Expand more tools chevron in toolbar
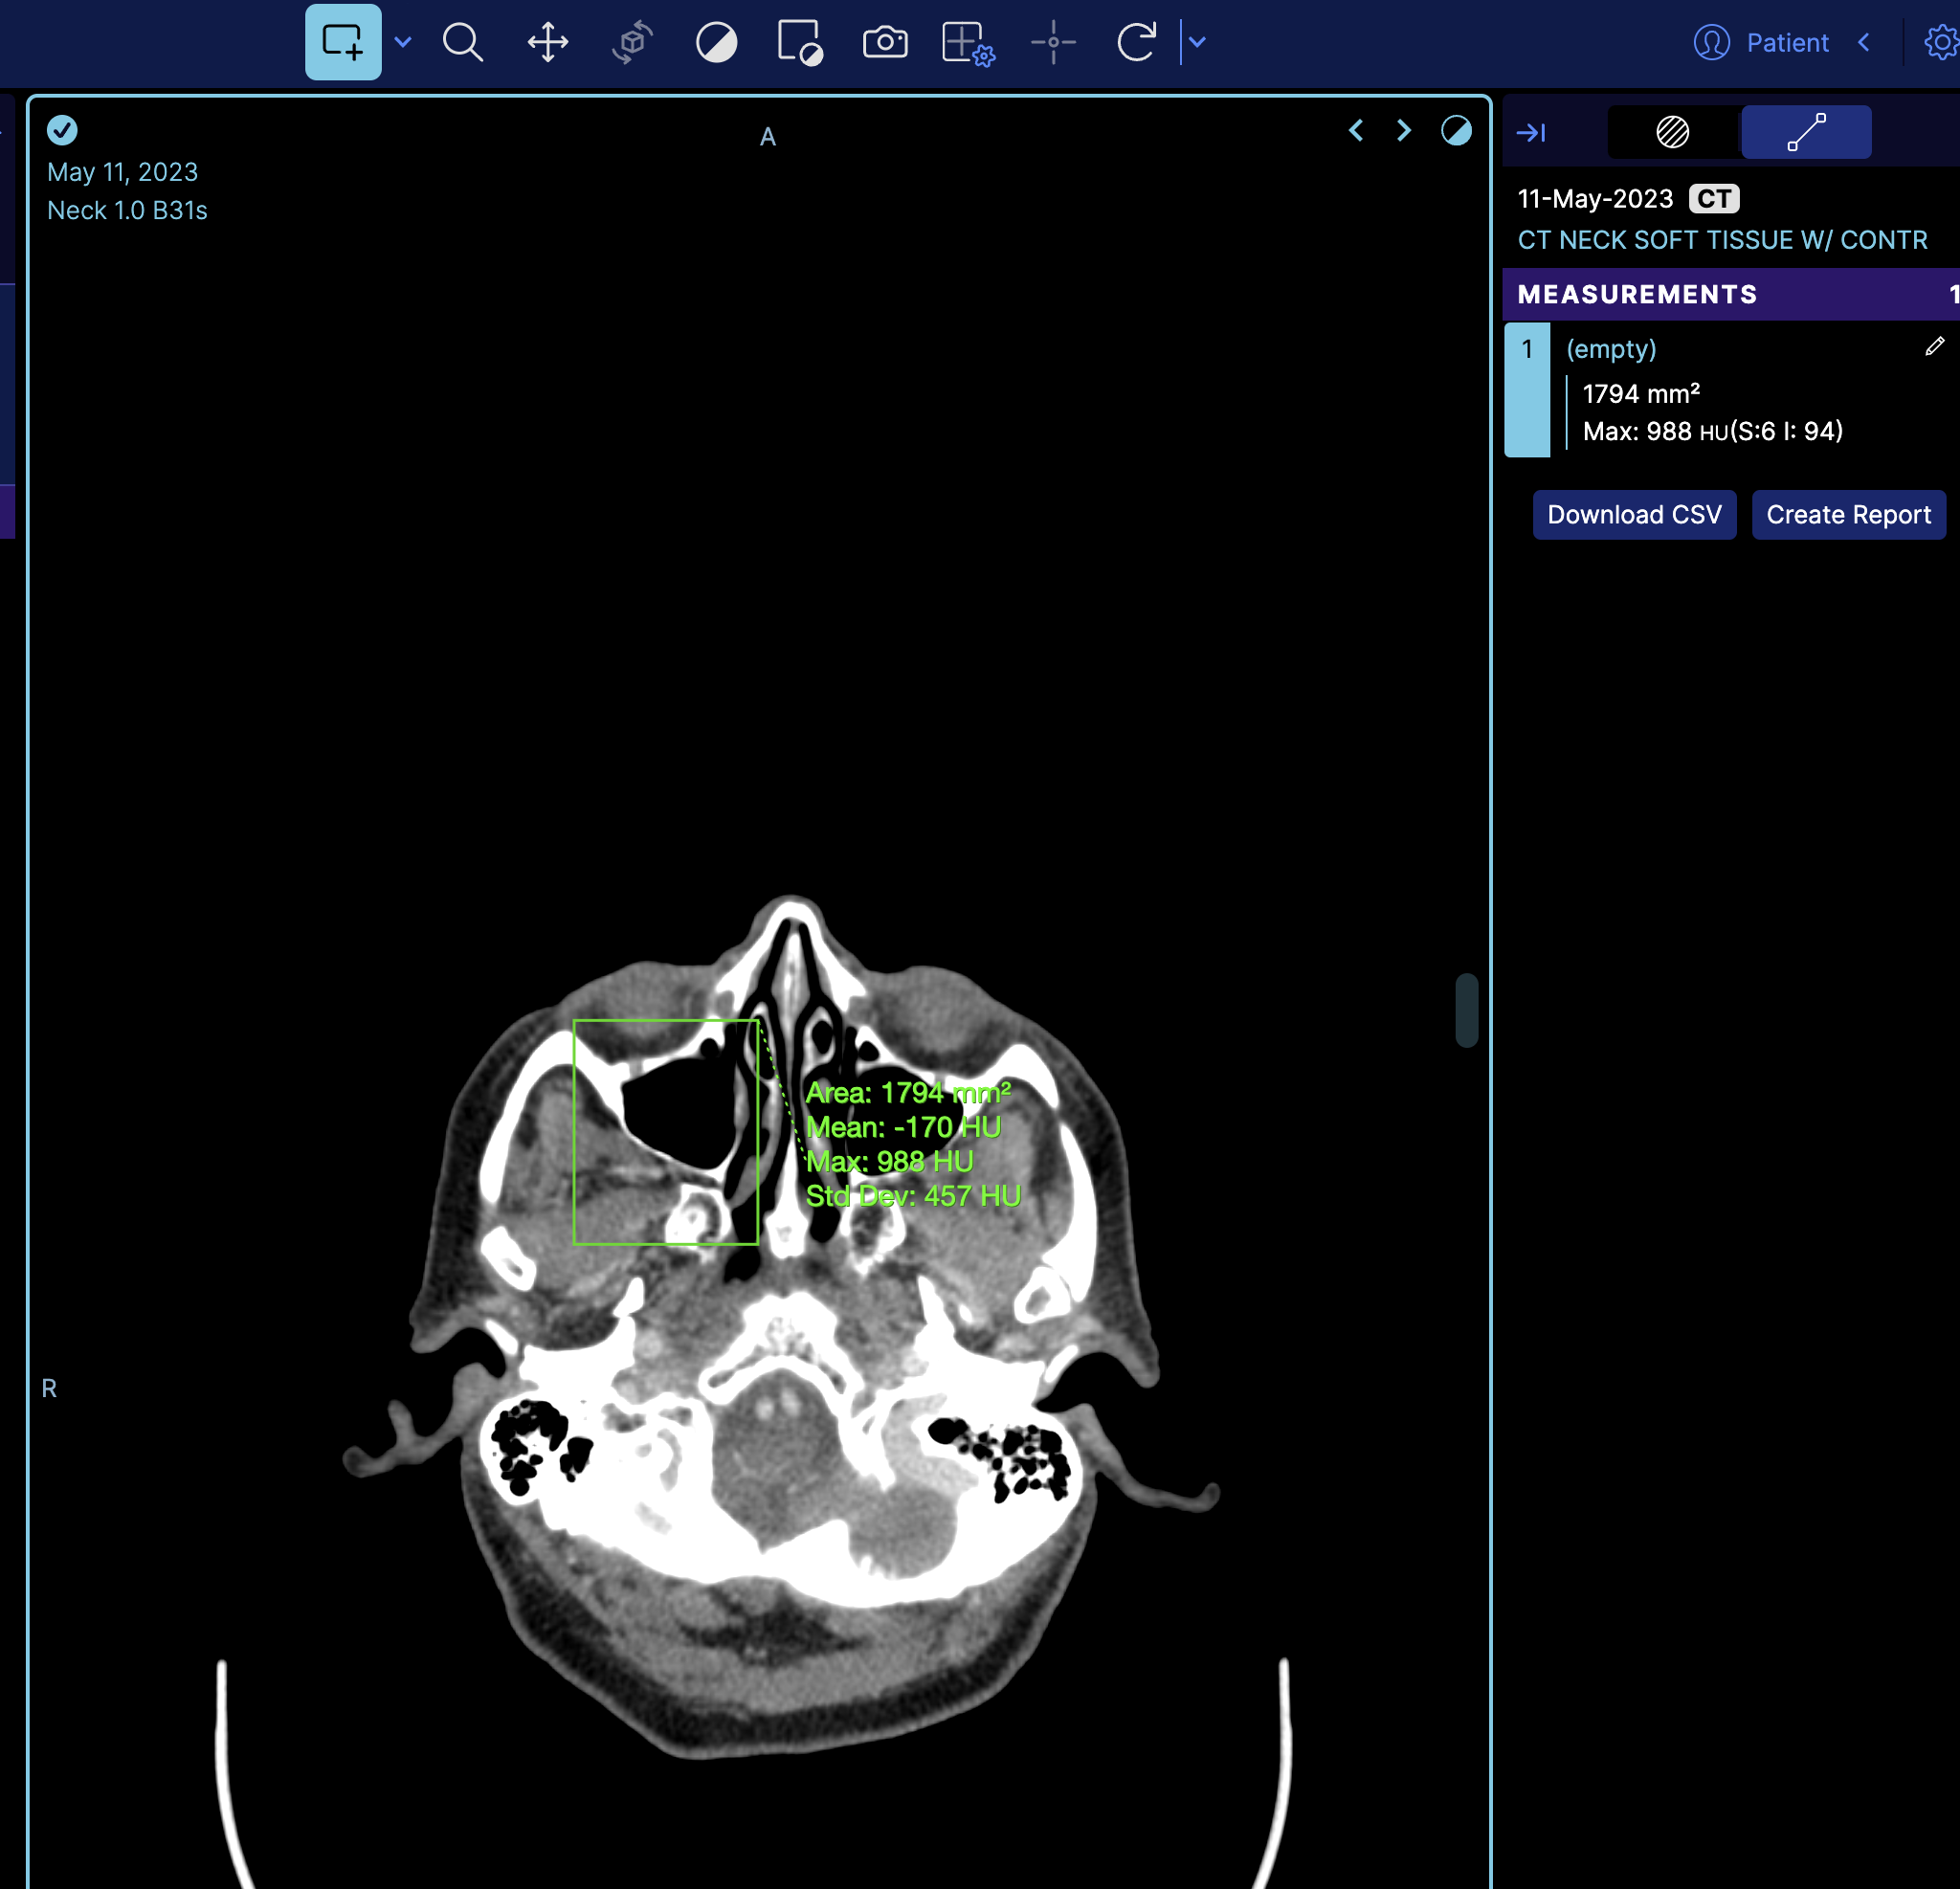Viewport: 1960px width, 1889px height. click(x=1197, y=42)
